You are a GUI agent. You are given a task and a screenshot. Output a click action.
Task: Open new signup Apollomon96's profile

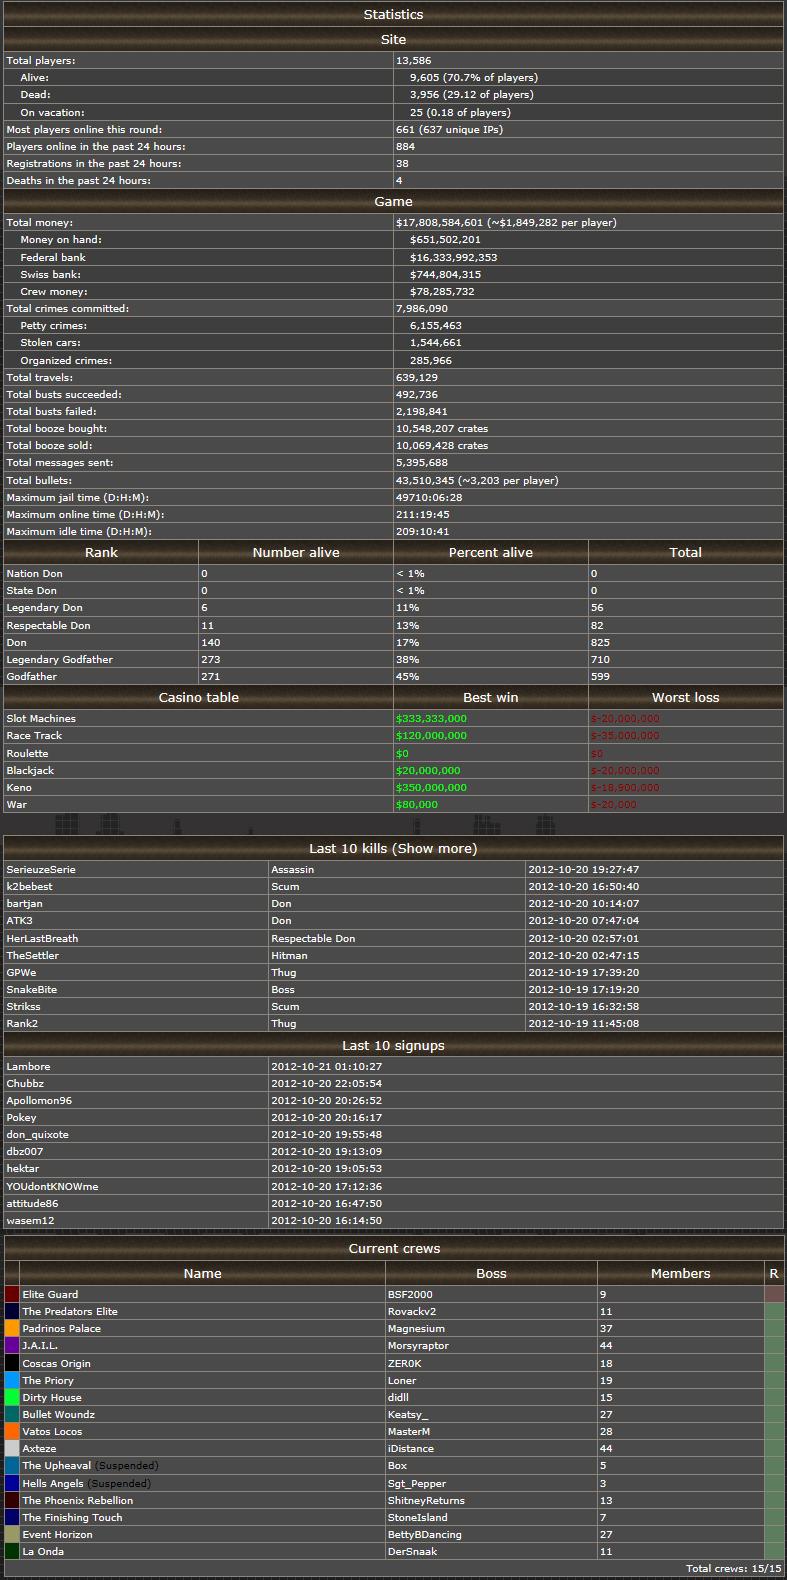(39, 1100)
